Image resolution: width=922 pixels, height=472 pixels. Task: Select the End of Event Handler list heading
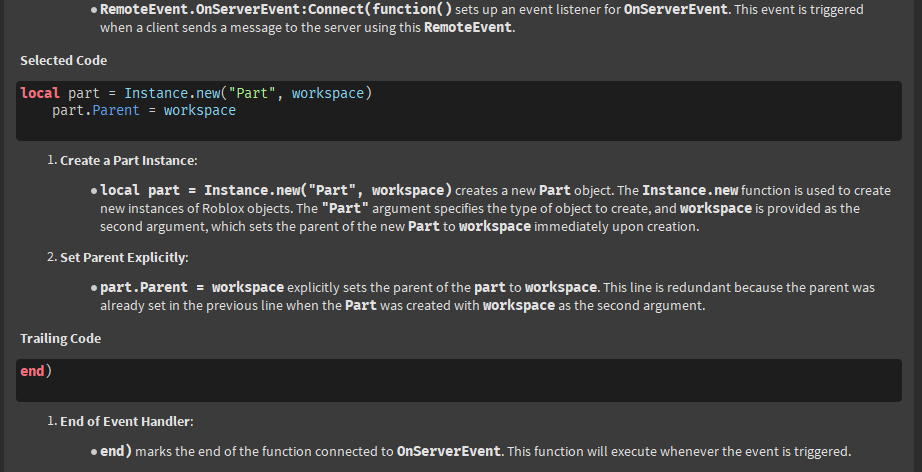click(x=127, y=421)
